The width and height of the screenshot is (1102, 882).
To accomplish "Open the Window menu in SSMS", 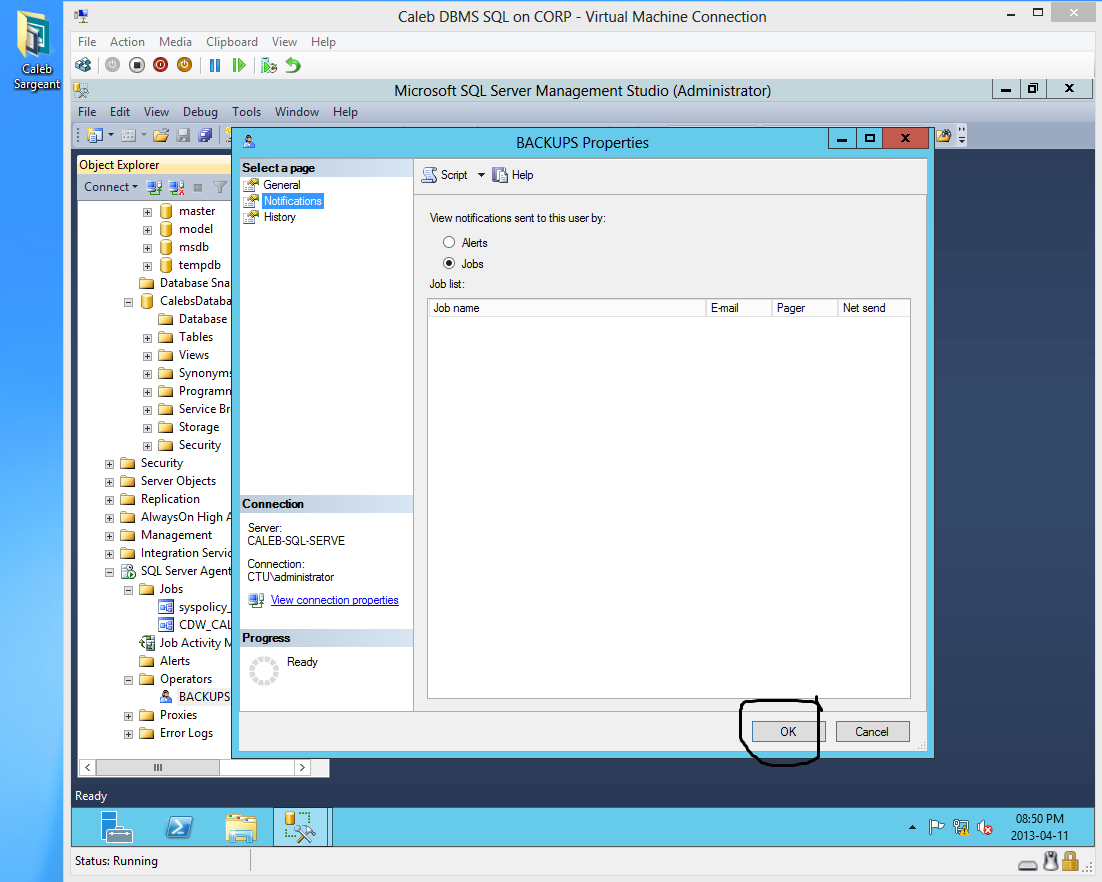I will click(297, 112).
